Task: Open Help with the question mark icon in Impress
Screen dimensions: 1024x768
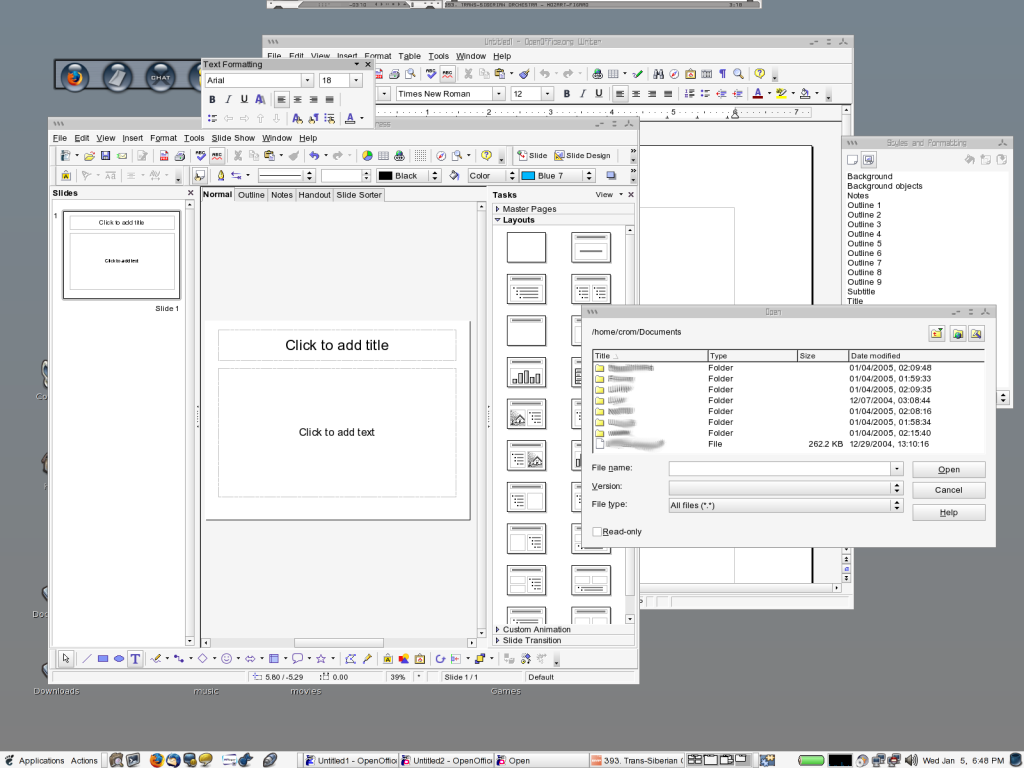Action: [x=486, y=155]
